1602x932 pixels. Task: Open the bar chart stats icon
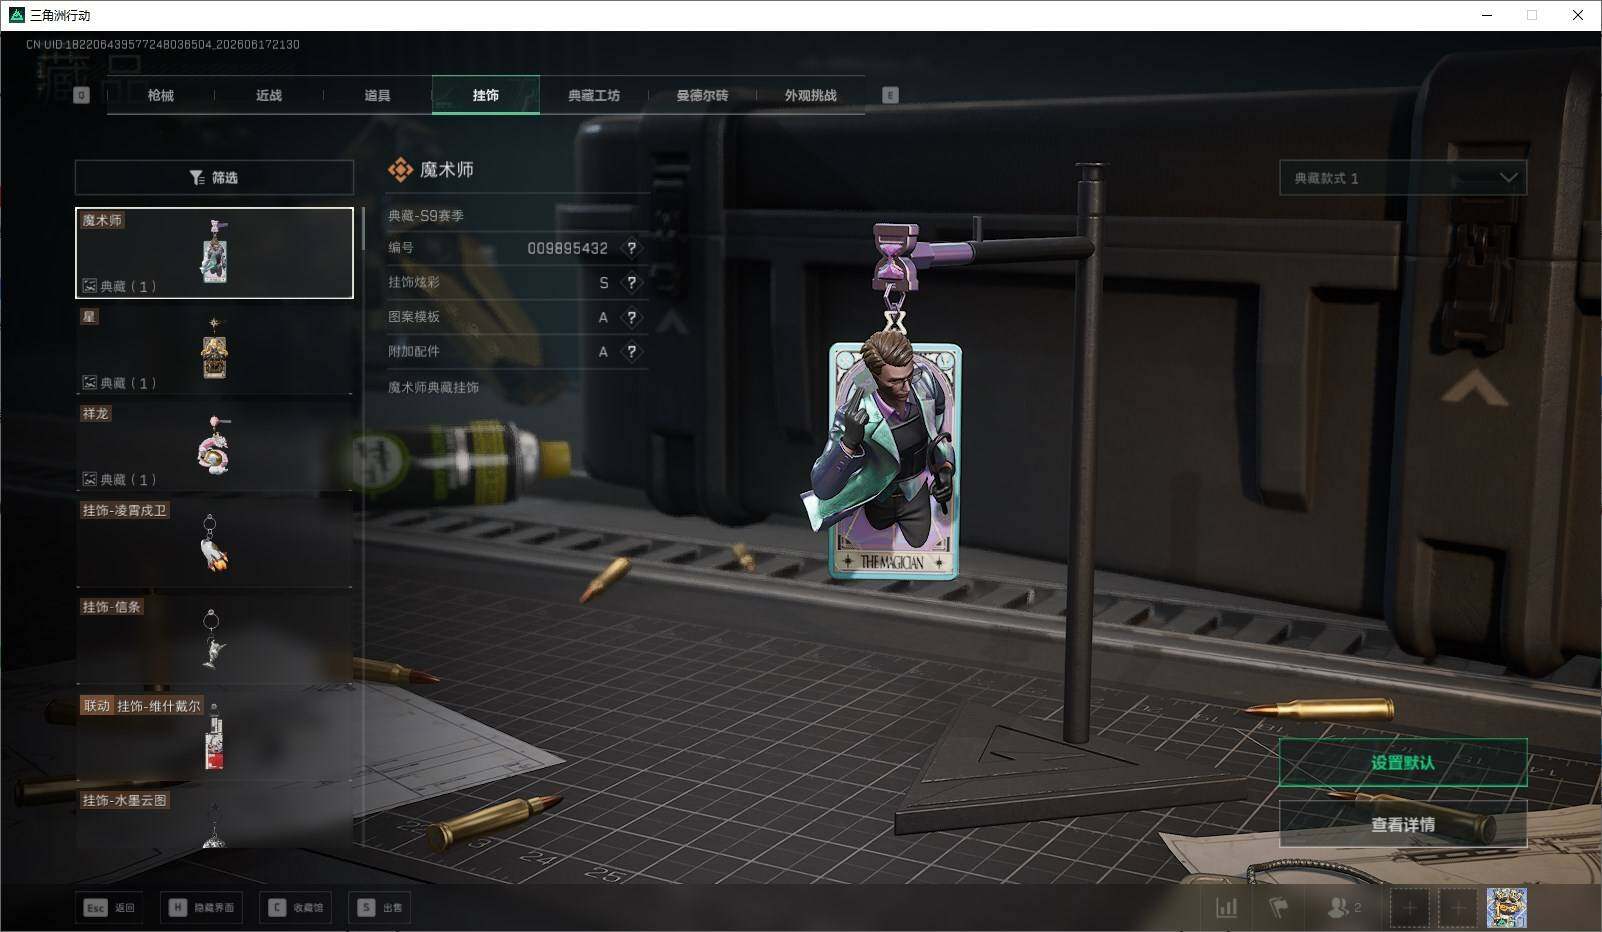pos(1226,907)
